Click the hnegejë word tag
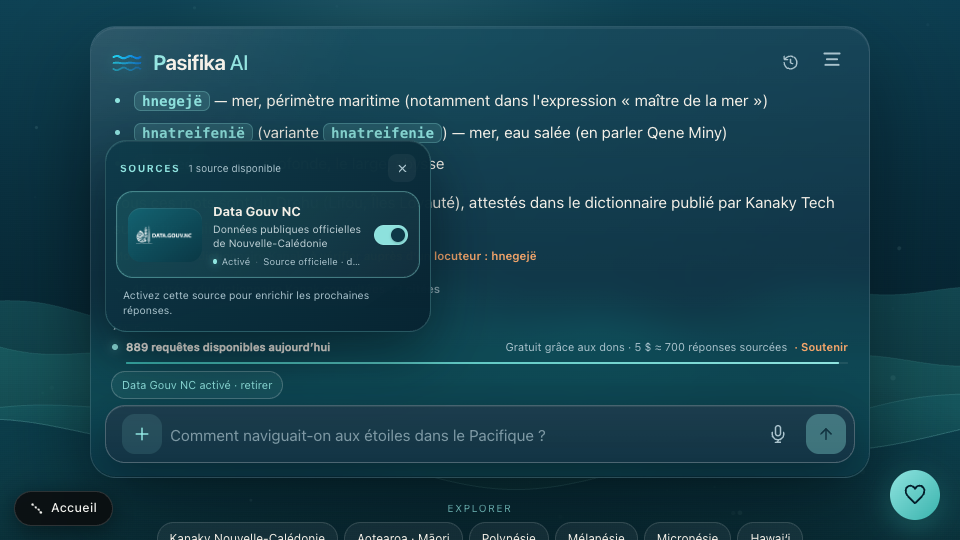This screenshot has width=960, height=540. click(172, 101)
